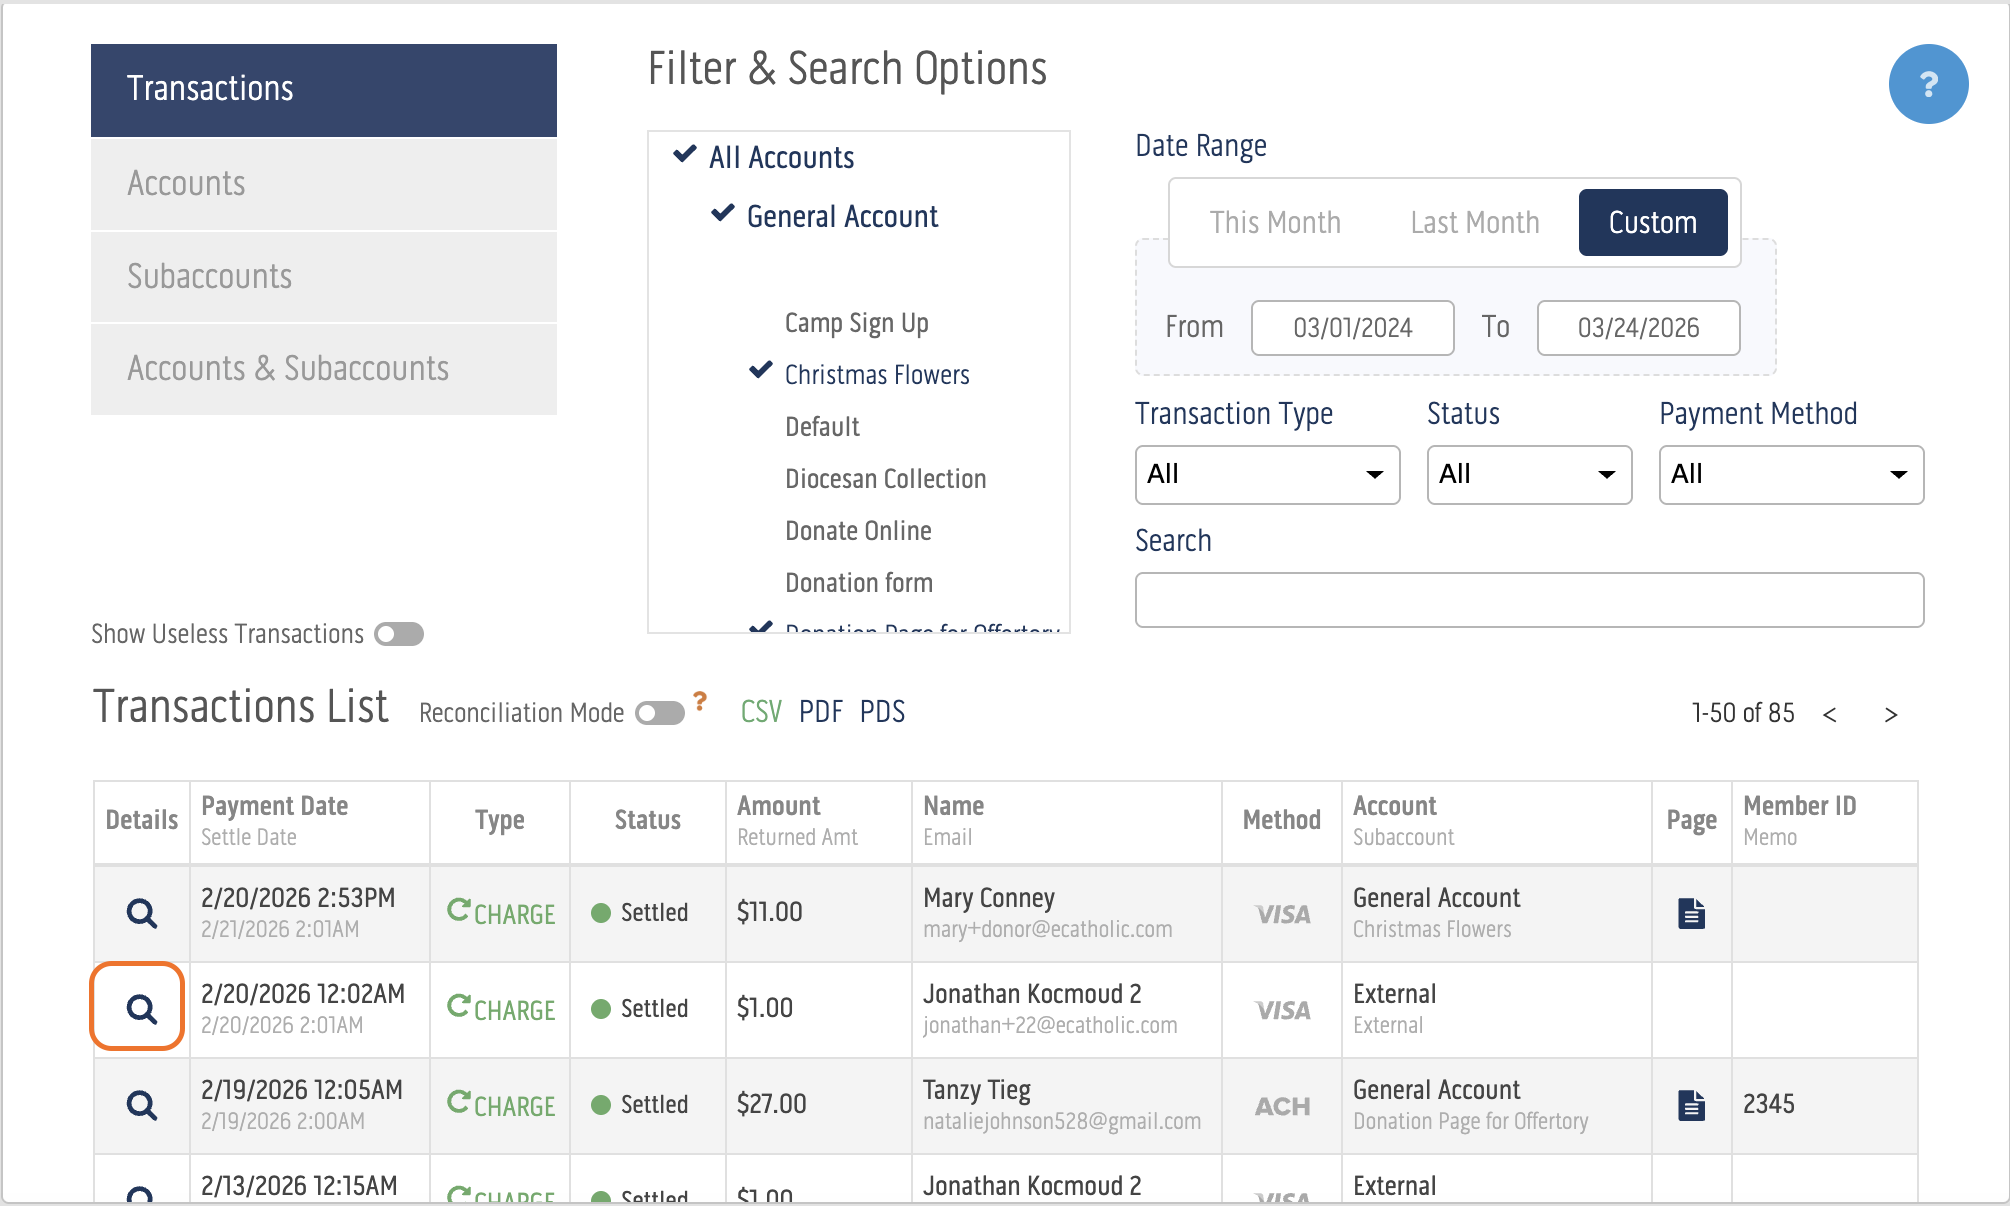Open the Status dropdown
This screenshot has height=1206, width=2010.
coord(1528,474)
